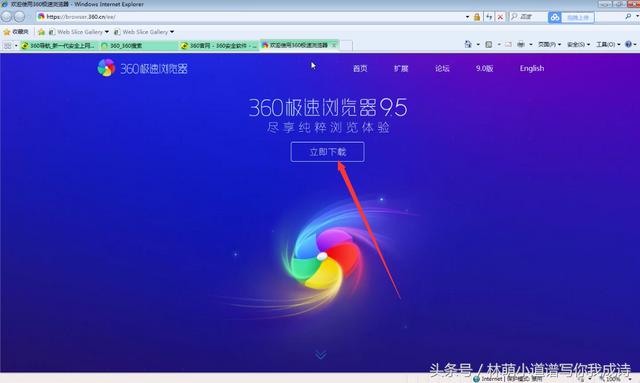This screenshot has width=640, height=383.
Task: Click the browser Back arrow button
Action: [x=7, y=17]
